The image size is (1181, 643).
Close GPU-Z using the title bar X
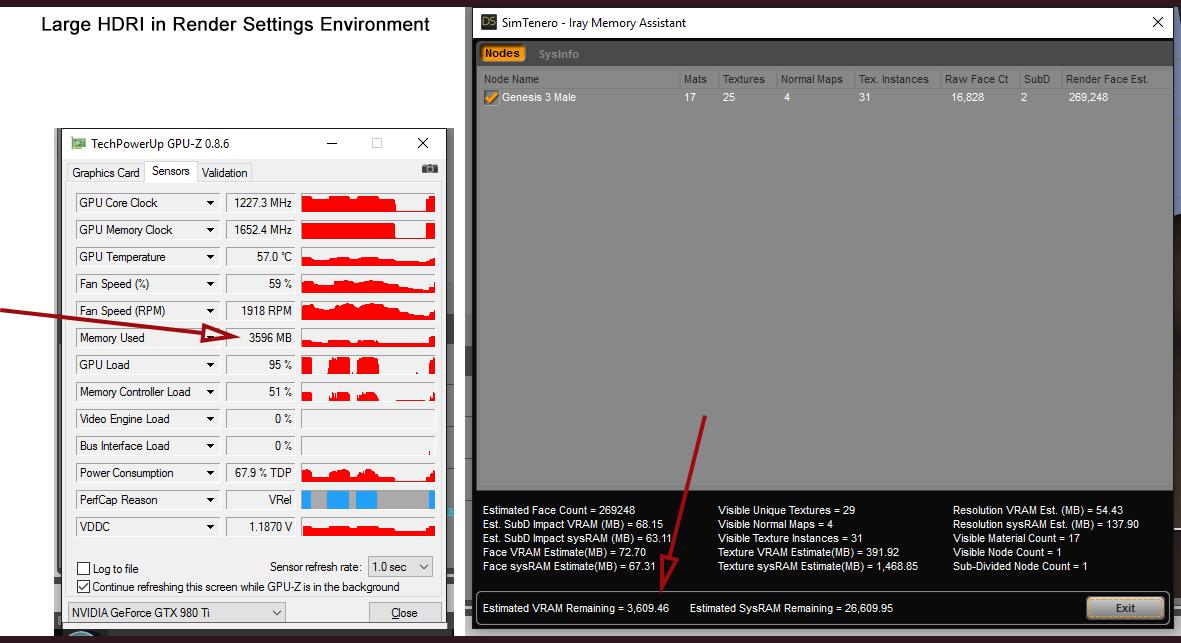(x=423, y=143)
